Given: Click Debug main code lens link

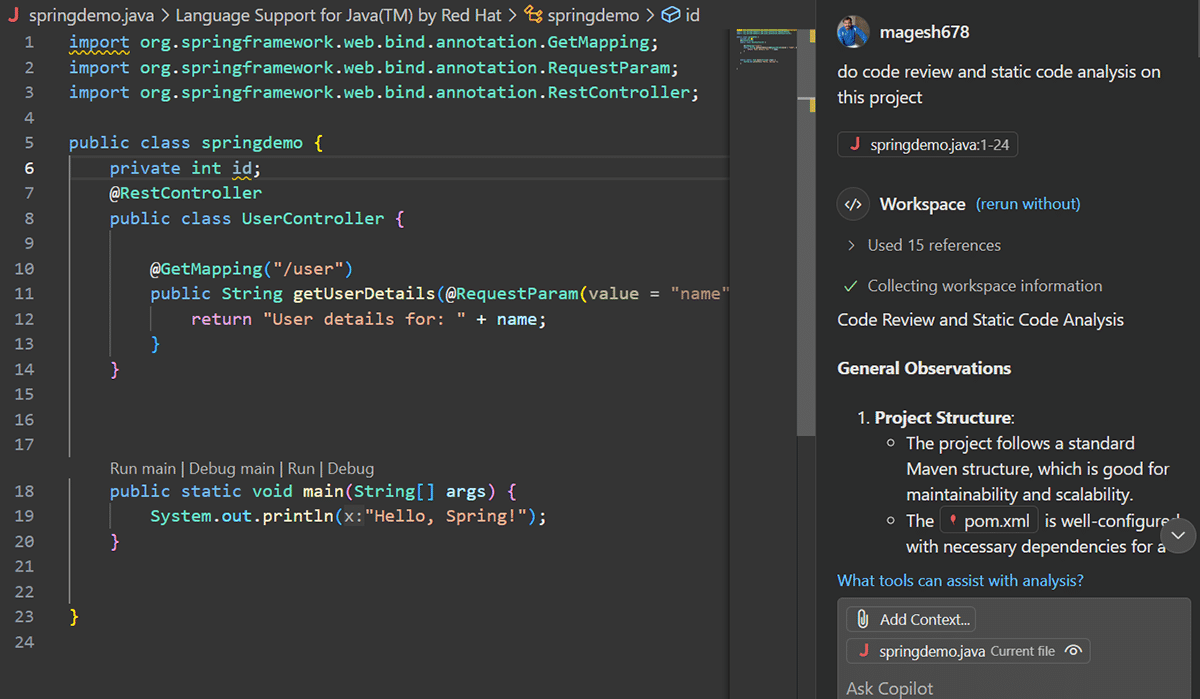Looking at the screenshot, I should 231,468.
